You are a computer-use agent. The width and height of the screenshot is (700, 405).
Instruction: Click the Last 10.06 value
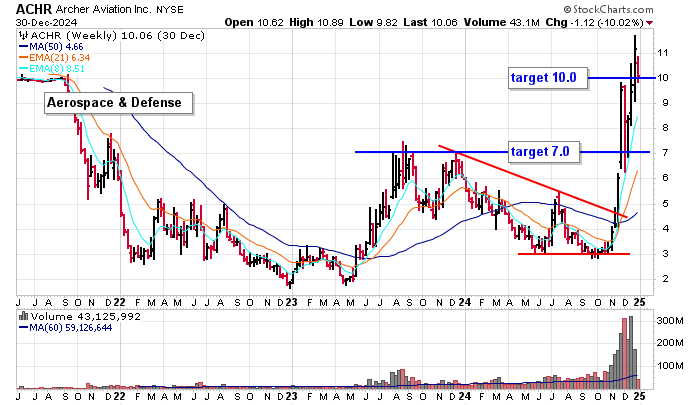tap(430, 22)
